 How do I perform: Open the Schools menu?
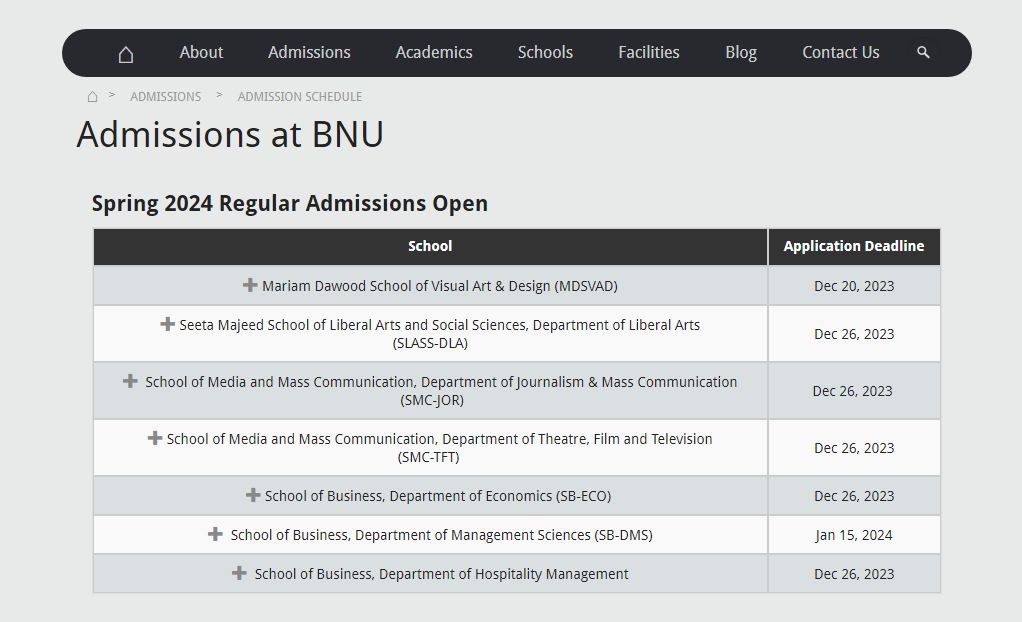[x=546, y=52]
